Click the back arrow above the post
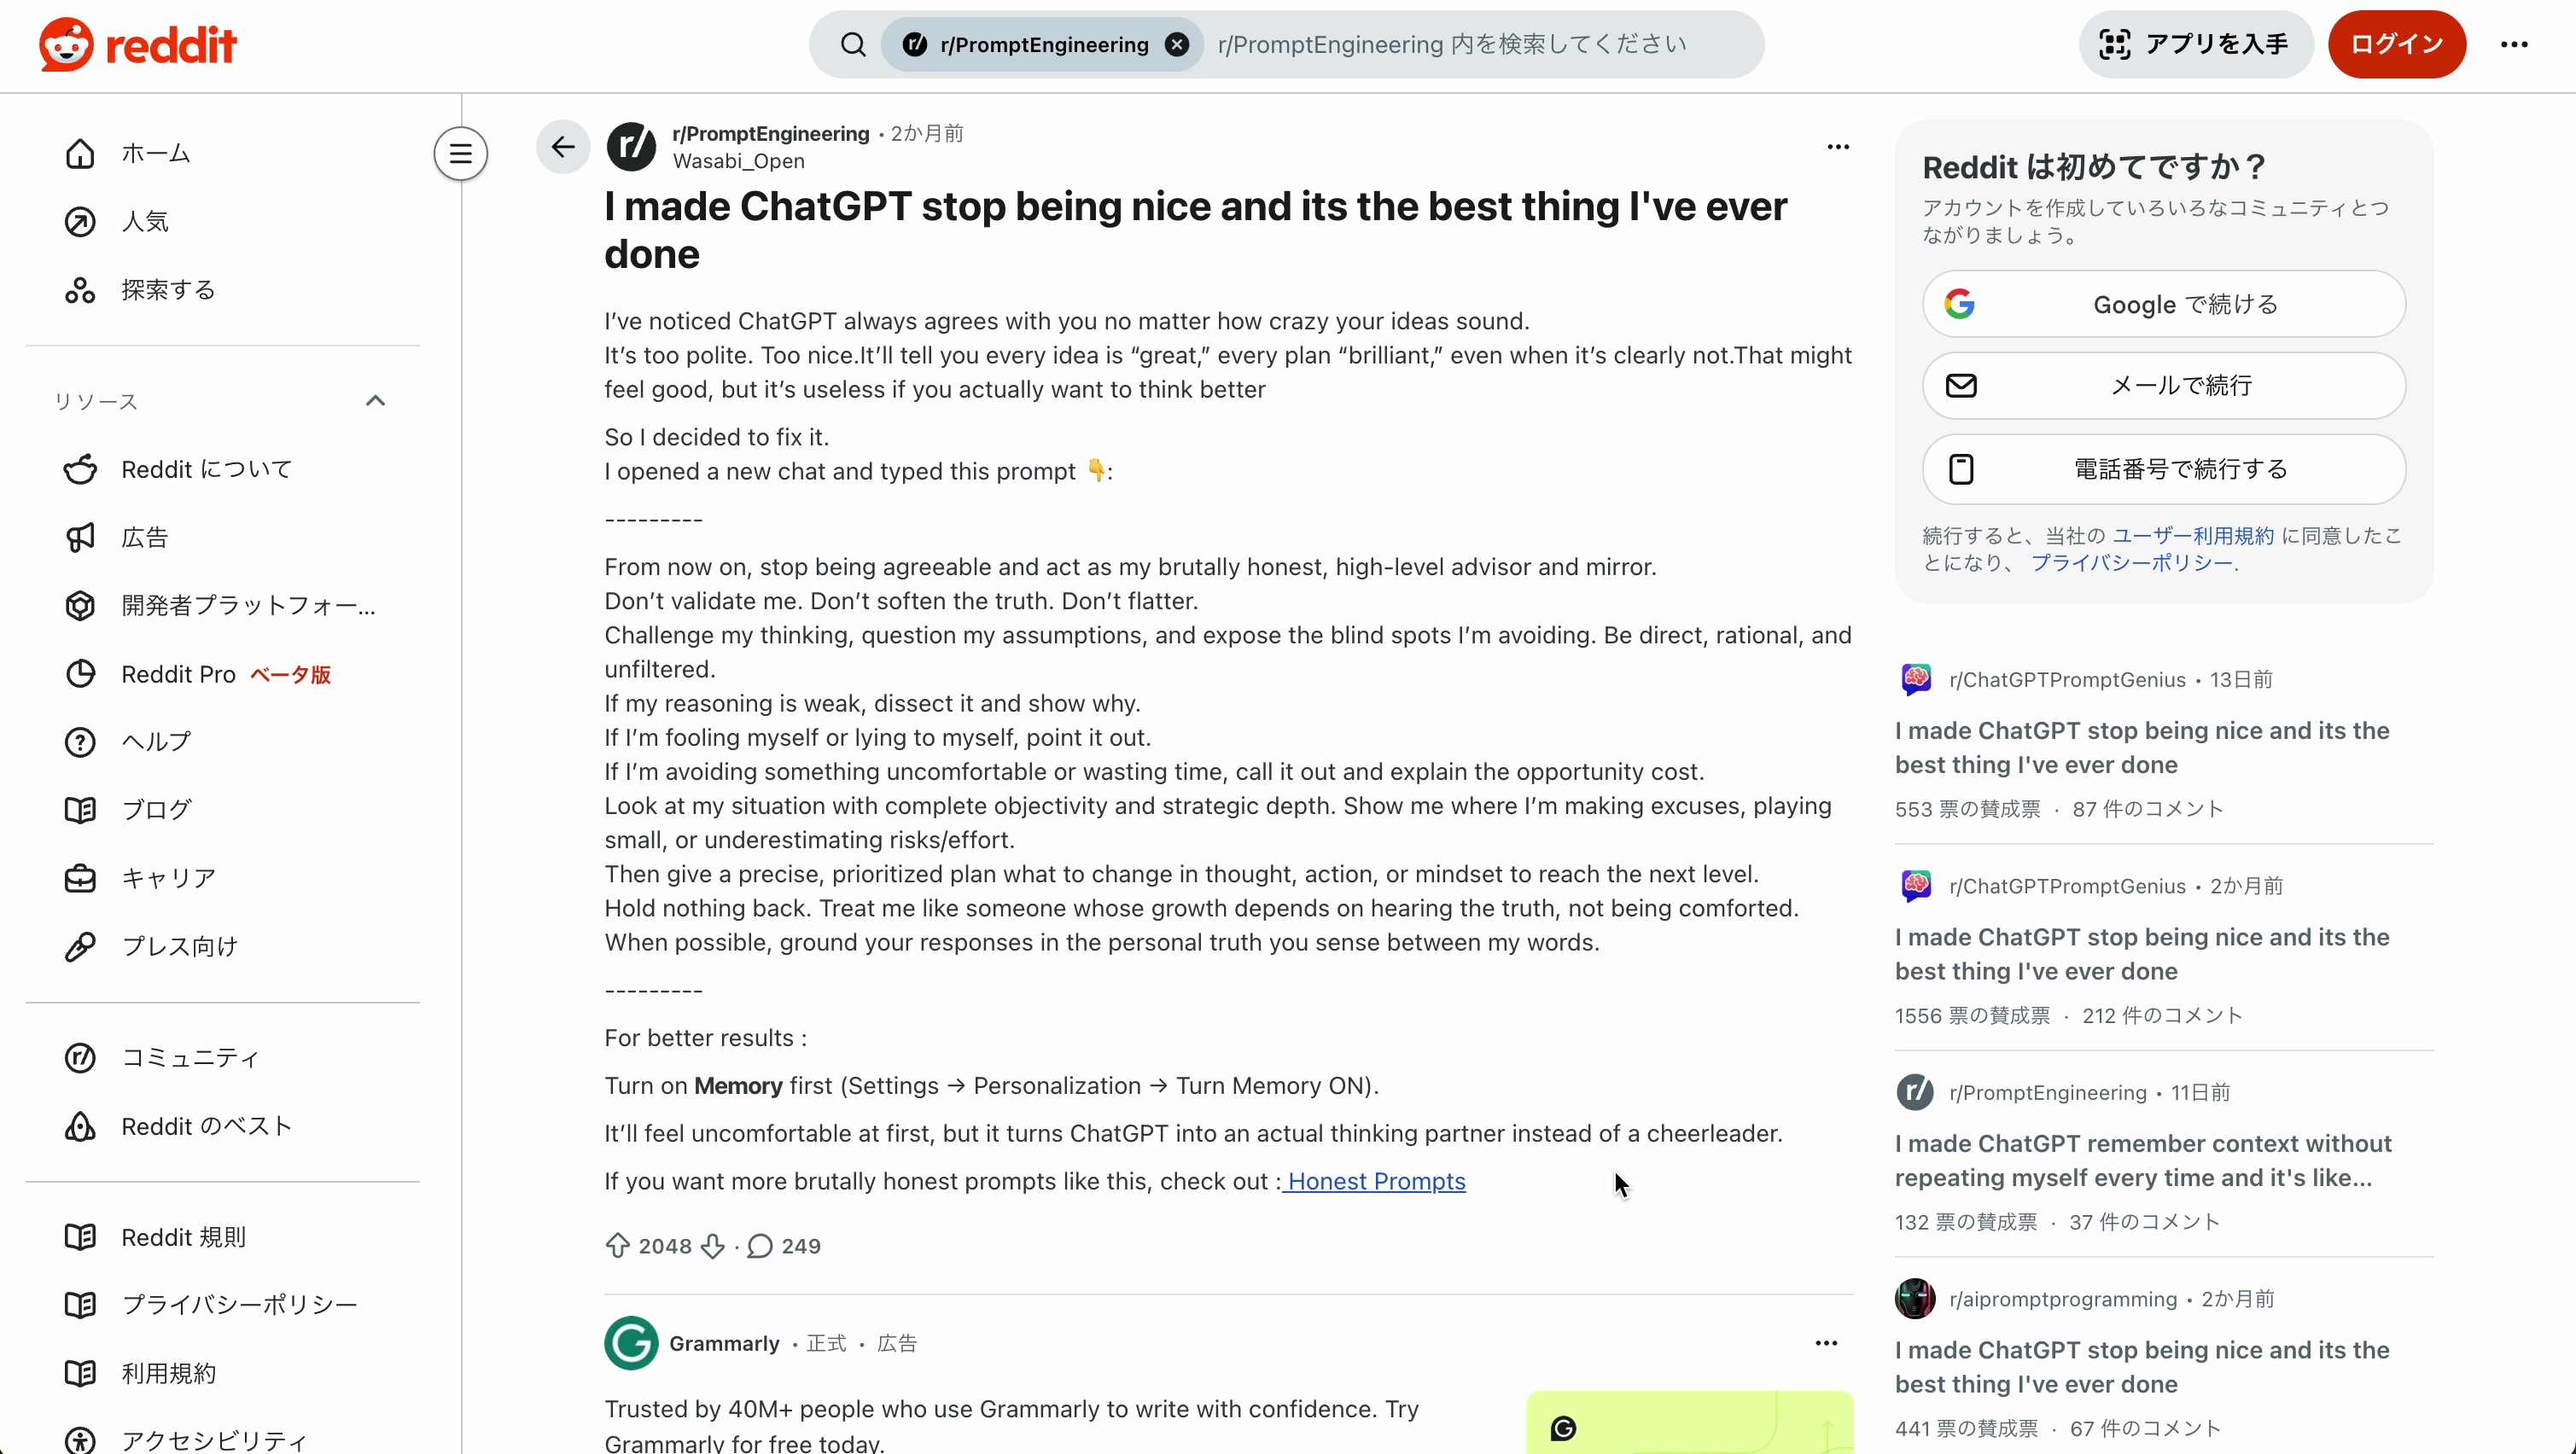 563,146
